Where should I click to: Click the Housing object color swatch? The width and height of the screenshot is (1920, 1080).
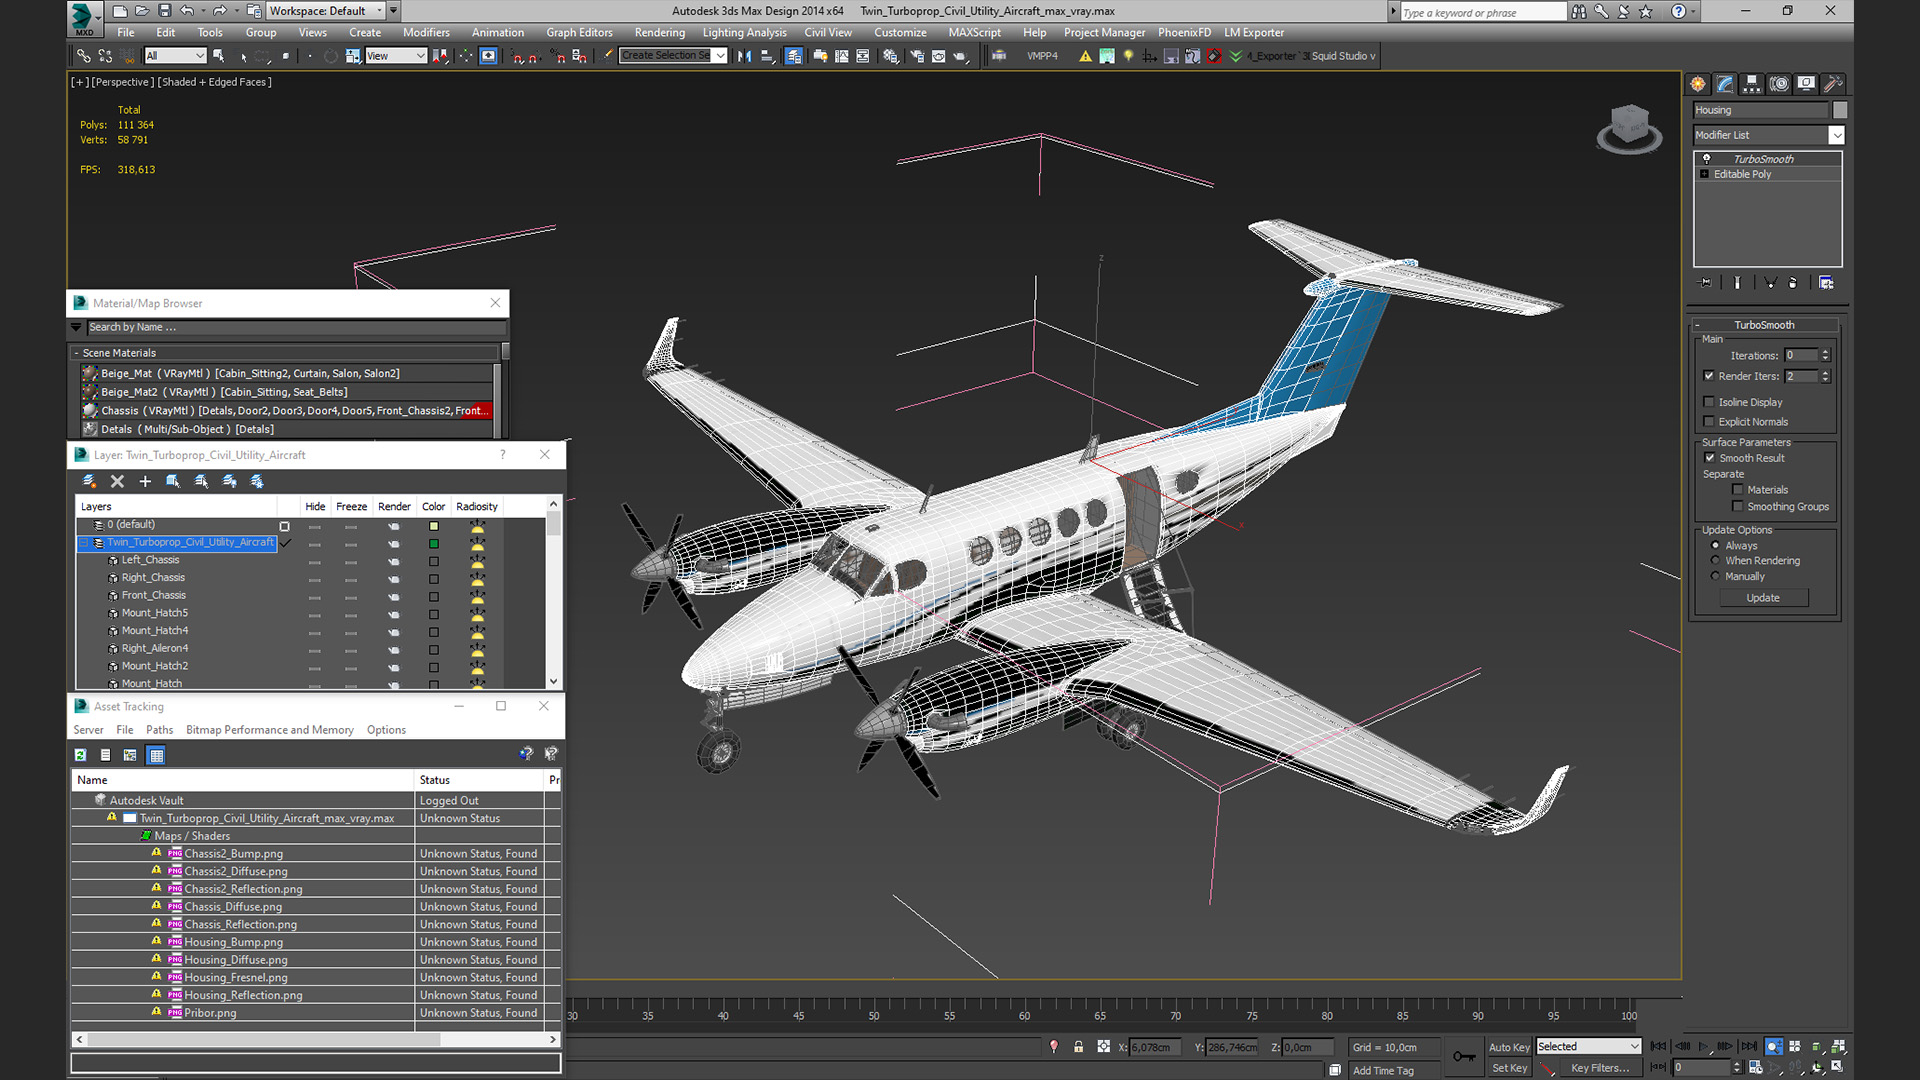point(1840,110)
